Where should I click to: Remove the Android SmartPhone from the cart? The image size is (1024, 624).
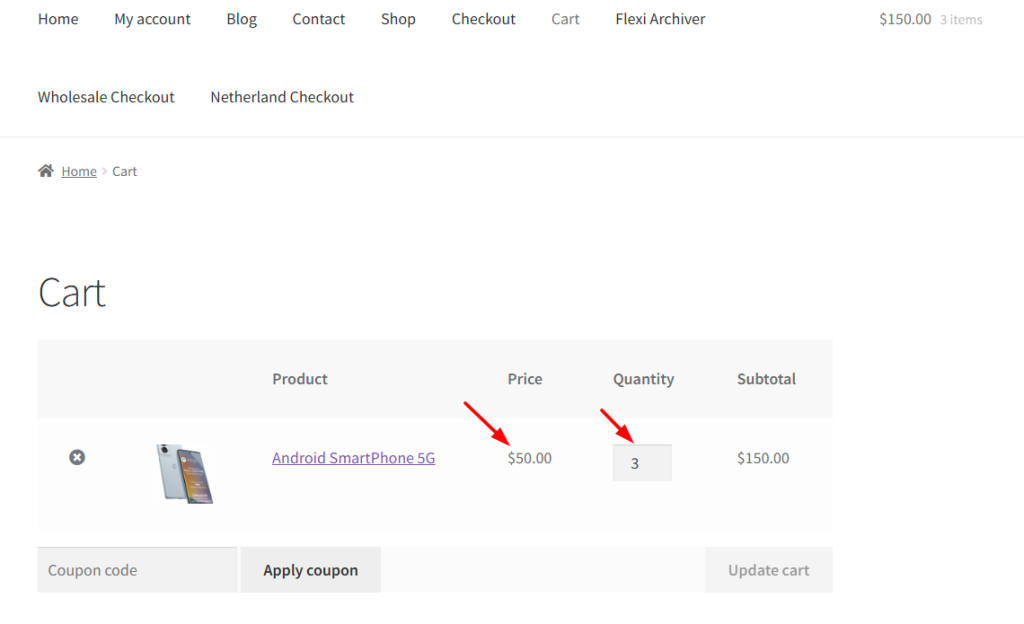(77, 457)
